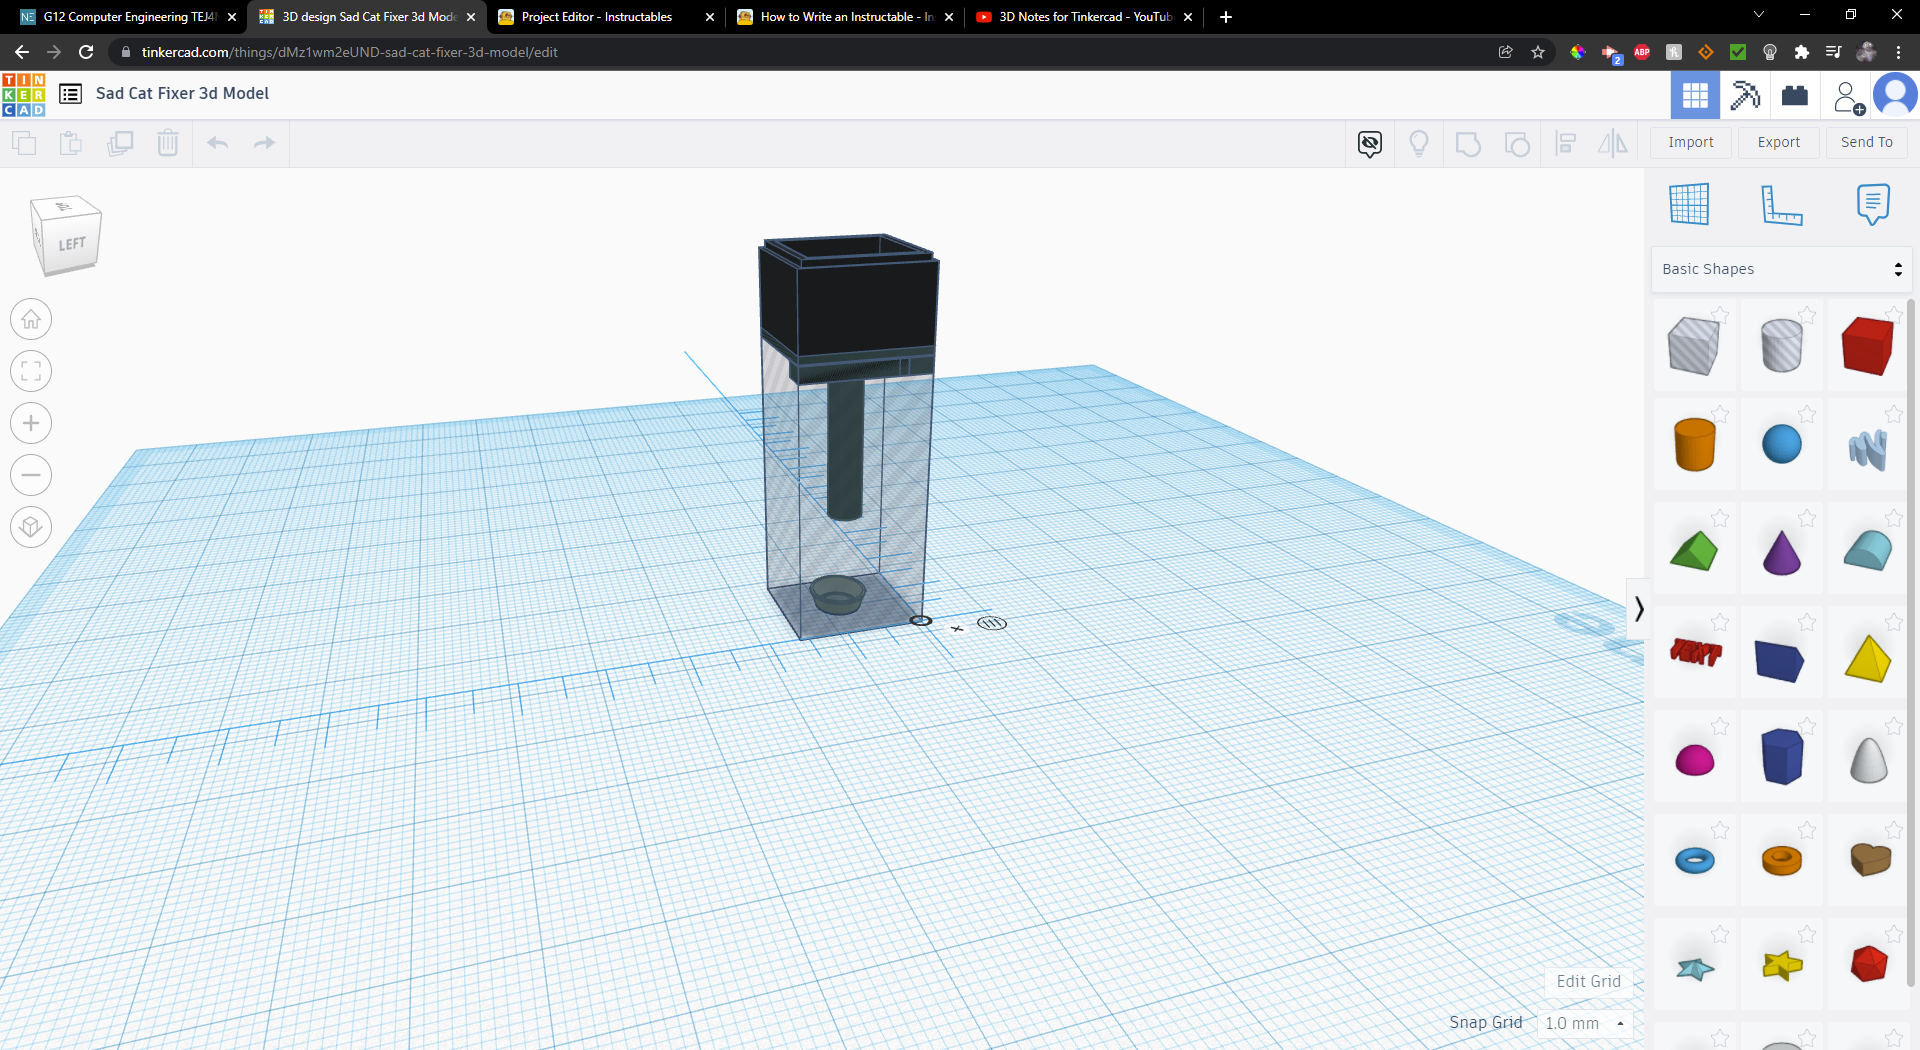Select the blue Wedge shape
The image size is (1920, 1050).
[x=1779, y=661]
